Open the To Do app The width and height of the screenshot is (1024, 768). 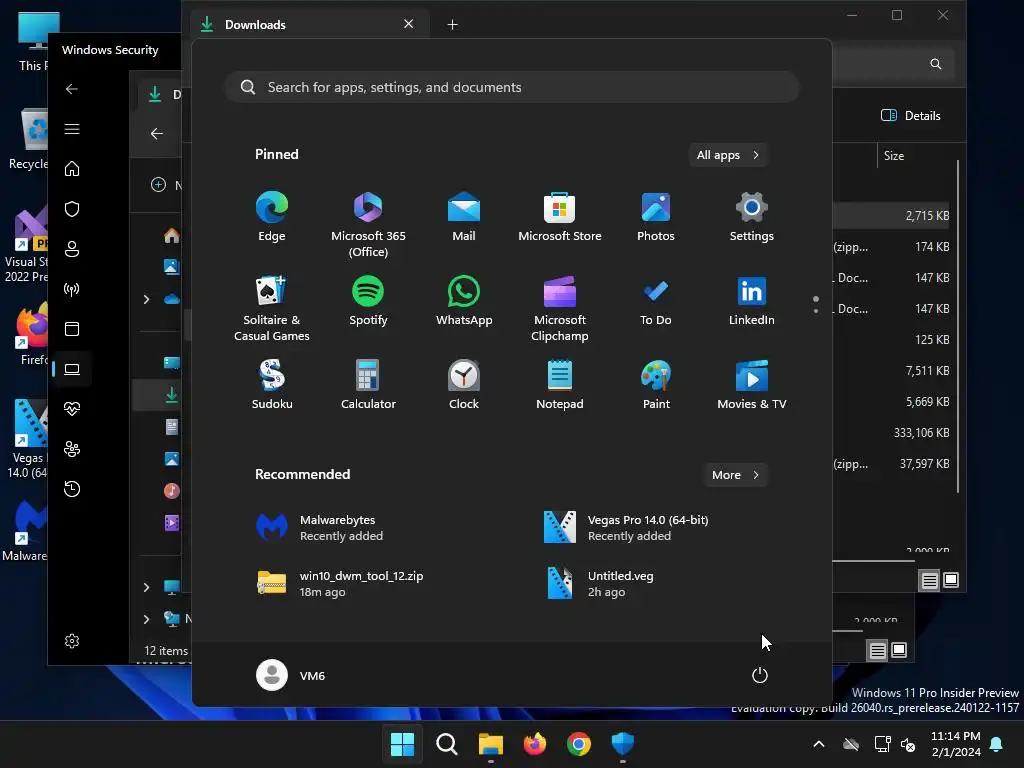(x=656, y=301)
